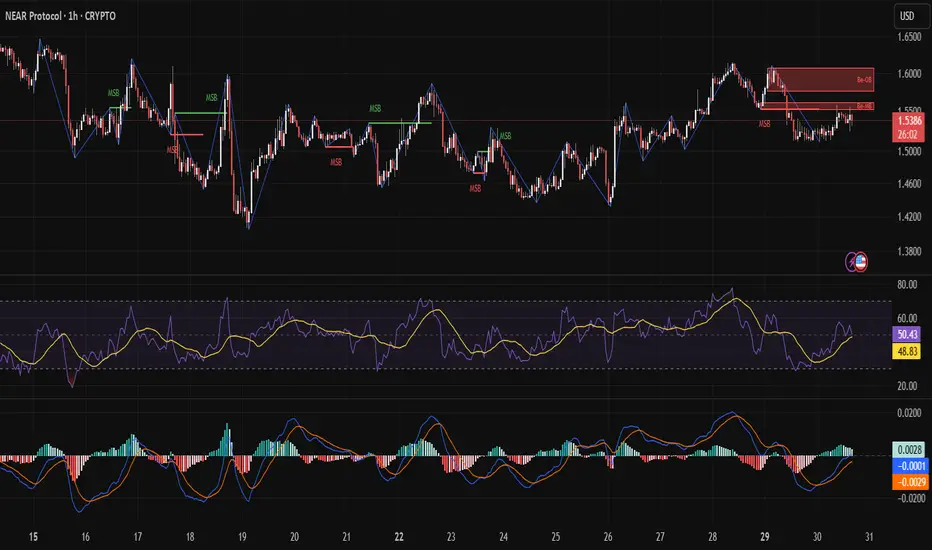Click date 26 on the time axis
The image size is (932, 550).
pos(608,537)
